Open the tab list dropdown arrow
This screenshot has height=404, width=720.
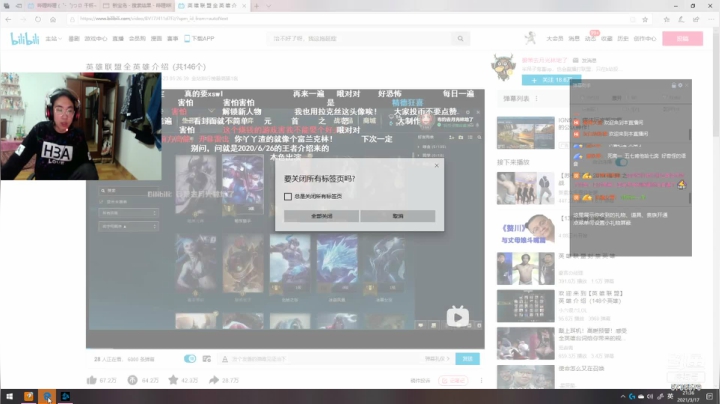click(x=269, y=6)
